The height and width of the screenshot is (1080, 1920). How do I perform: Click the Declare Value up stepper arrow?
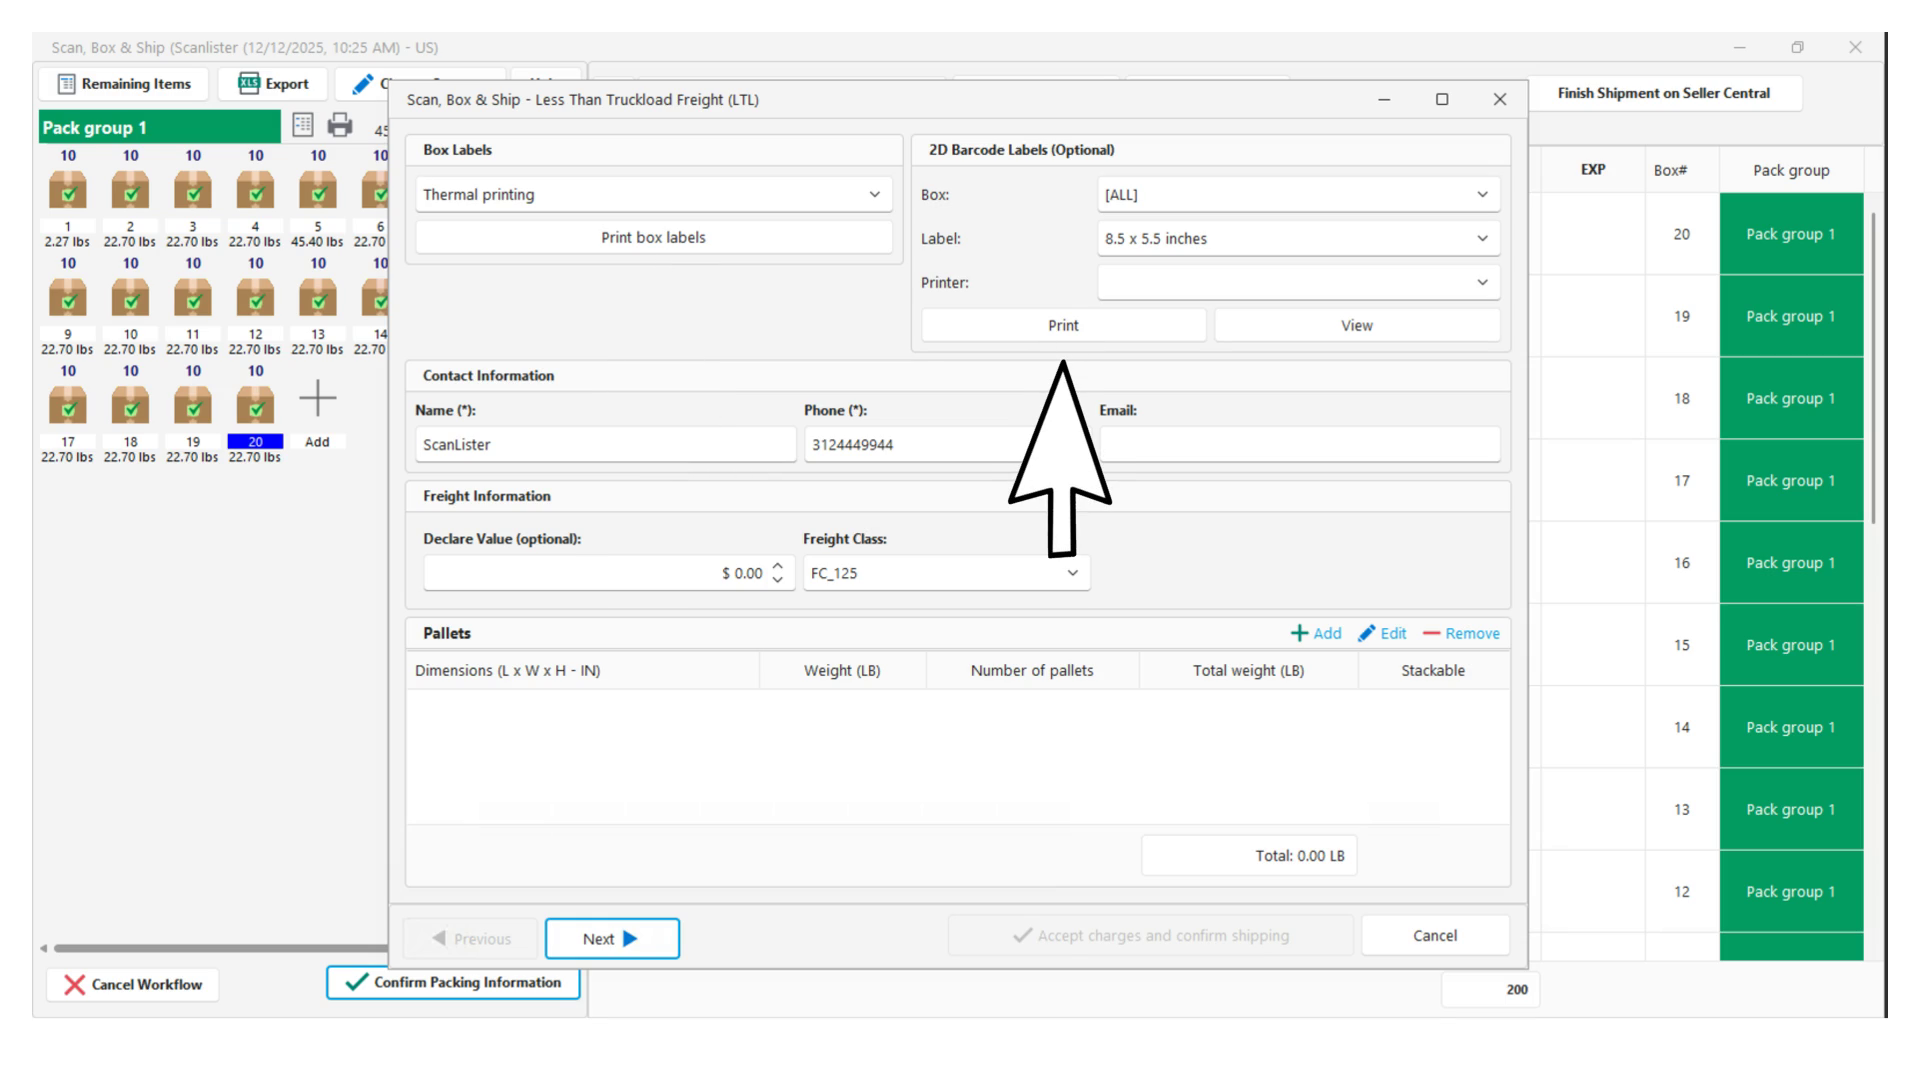[777, 567]
